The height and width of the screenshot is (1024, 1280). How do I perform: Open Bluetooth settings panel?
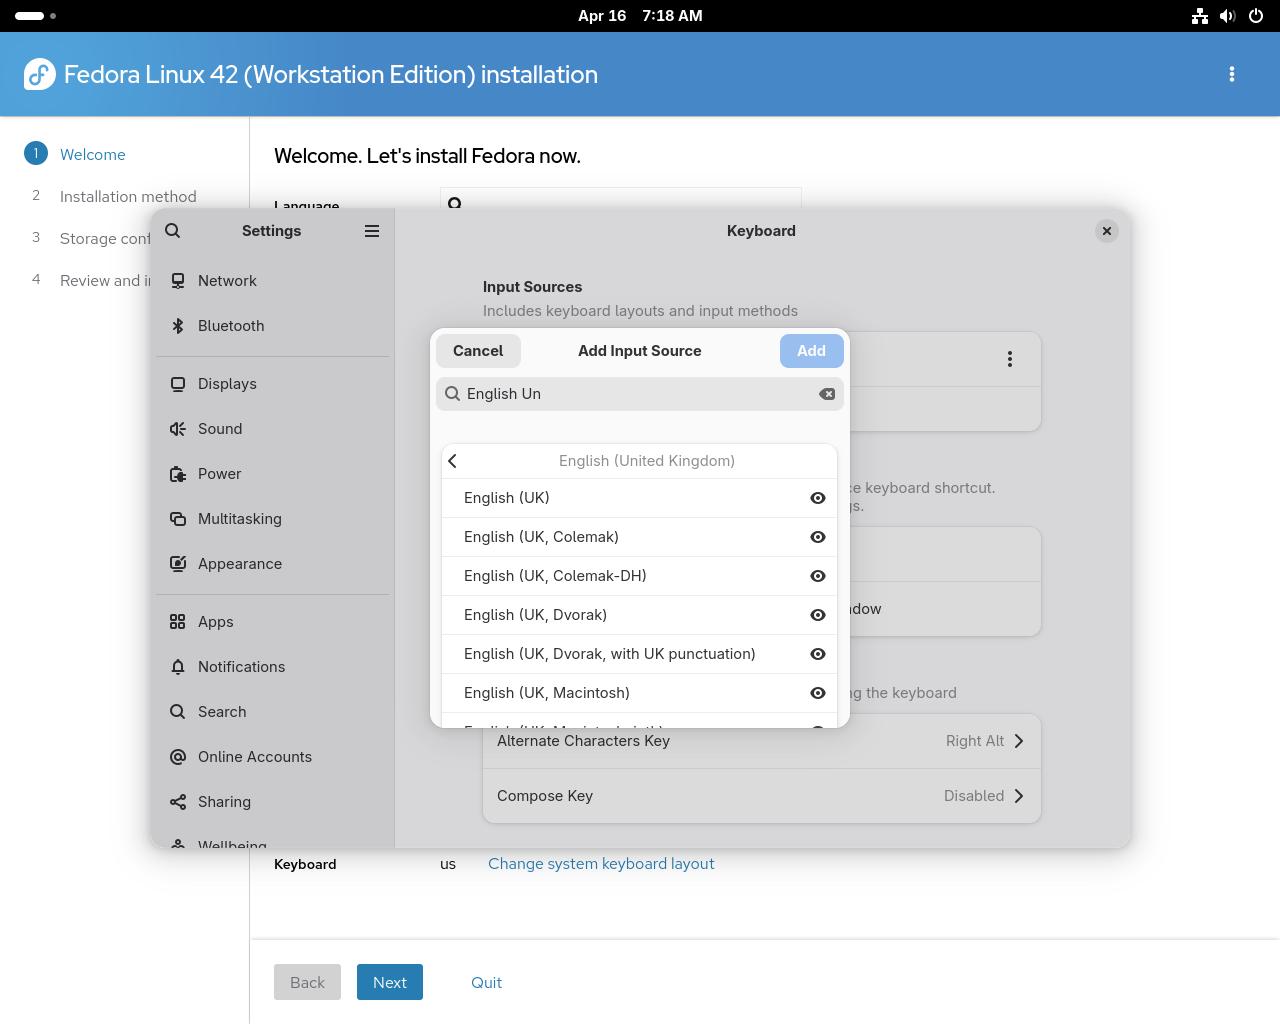coord(272,326)
